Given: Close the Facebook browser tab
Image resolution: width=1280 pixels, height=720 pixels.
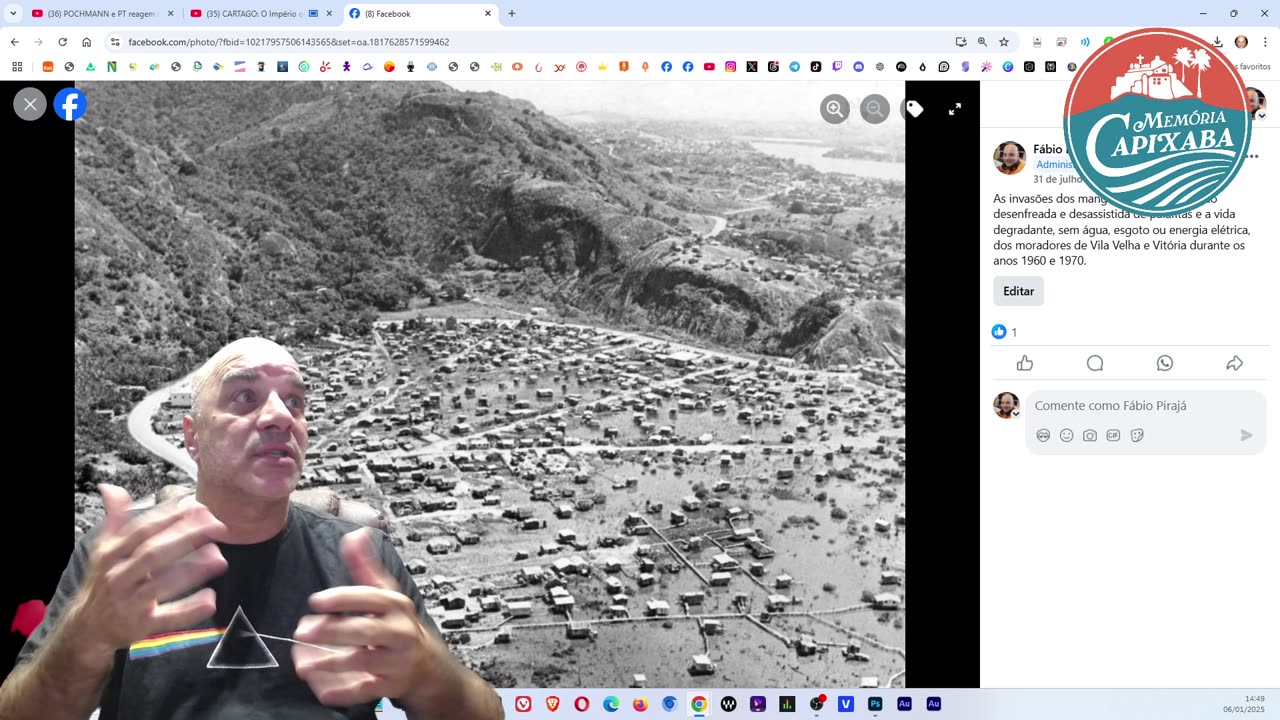Looking at the screenshot, I should (x=488, y=14).
